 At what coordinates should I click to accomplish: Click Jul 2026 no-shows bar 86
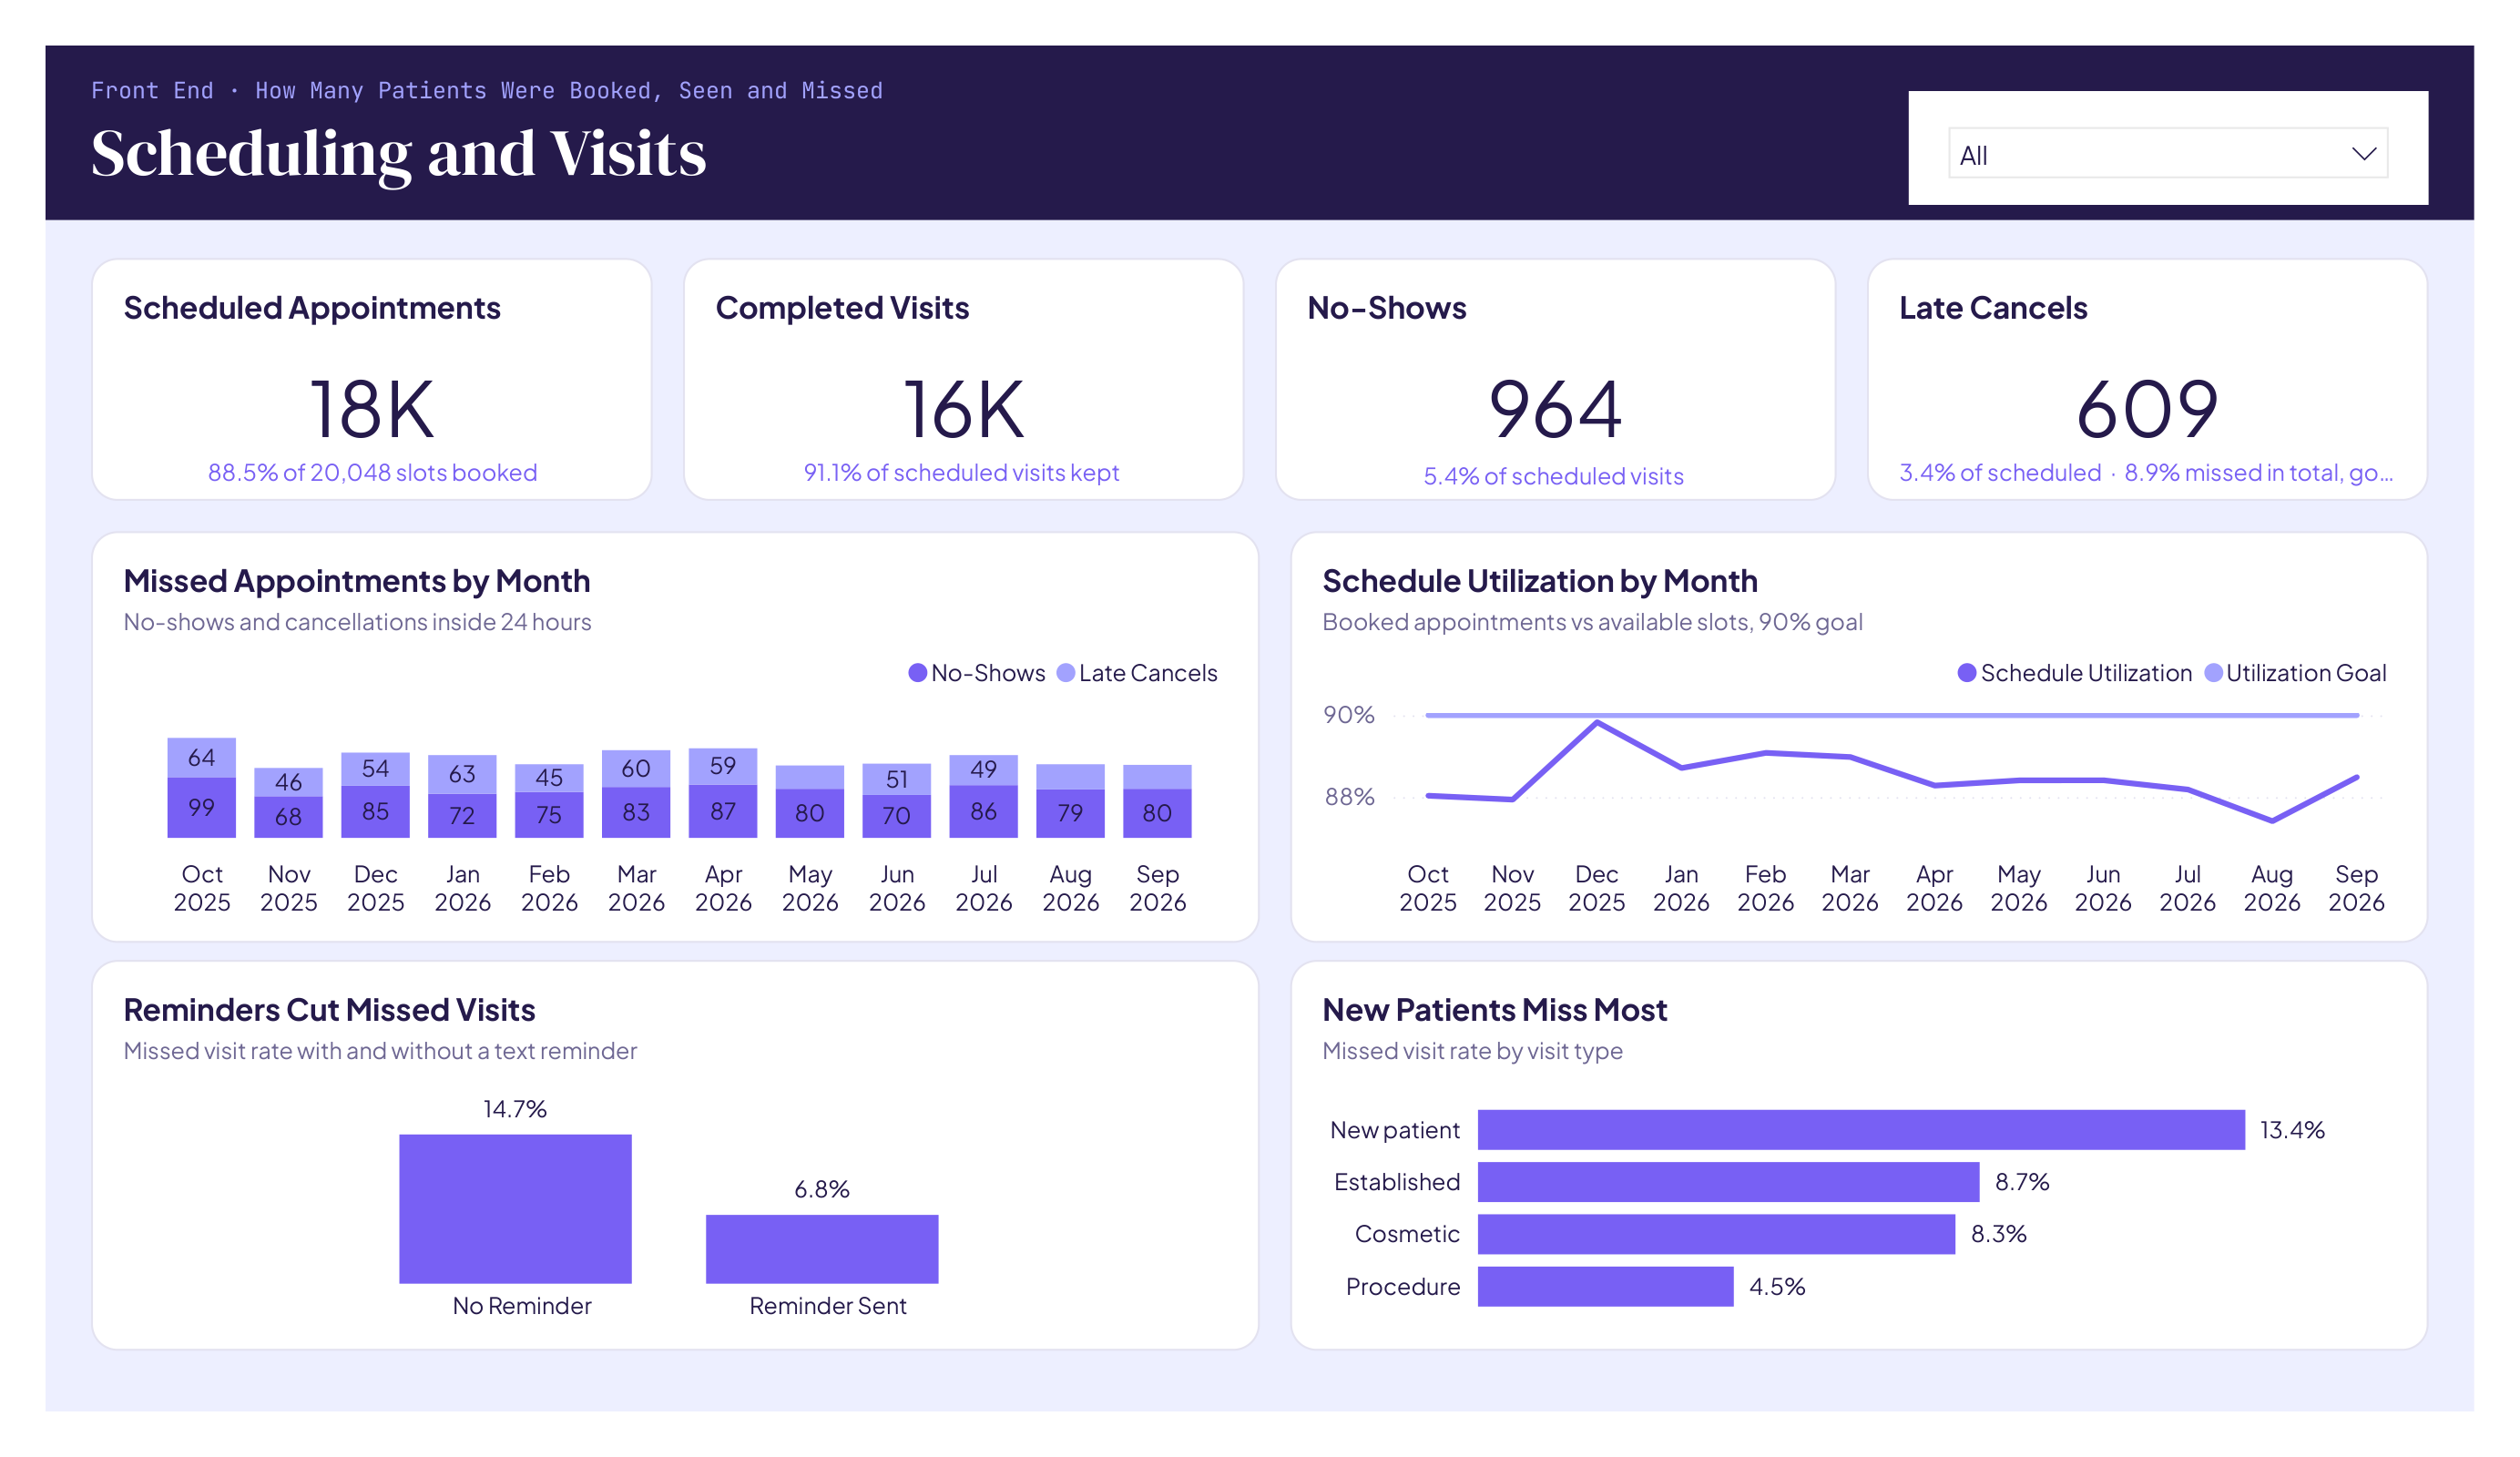[984, 811]
